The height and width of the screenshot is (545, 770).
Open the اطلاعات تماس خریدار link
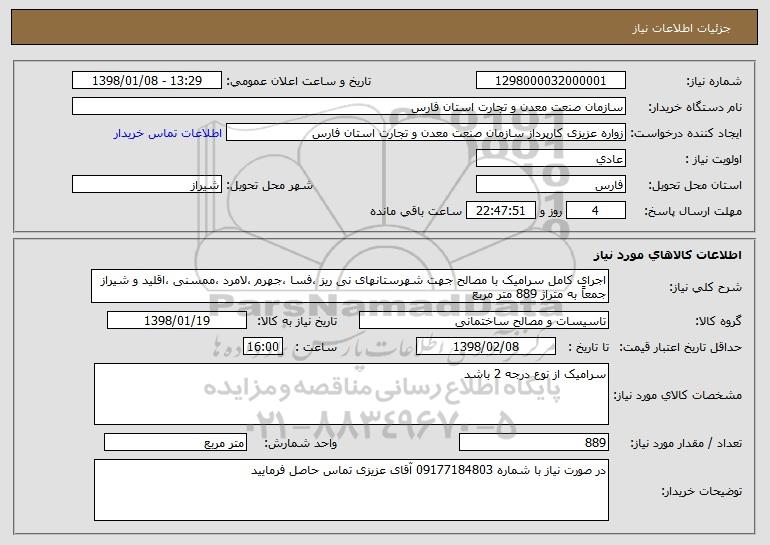168,133
